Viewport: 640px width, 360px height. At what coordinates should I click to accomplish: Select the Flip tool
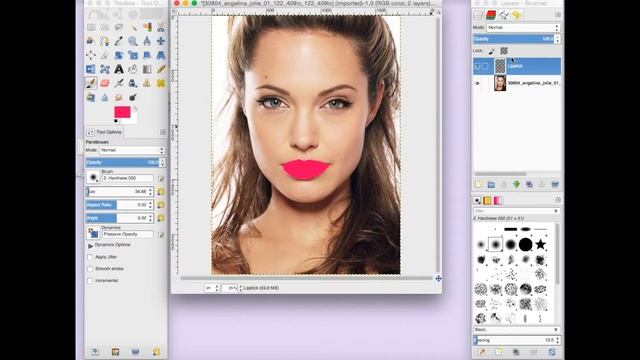pyautogui.click(x=91, y=69)
